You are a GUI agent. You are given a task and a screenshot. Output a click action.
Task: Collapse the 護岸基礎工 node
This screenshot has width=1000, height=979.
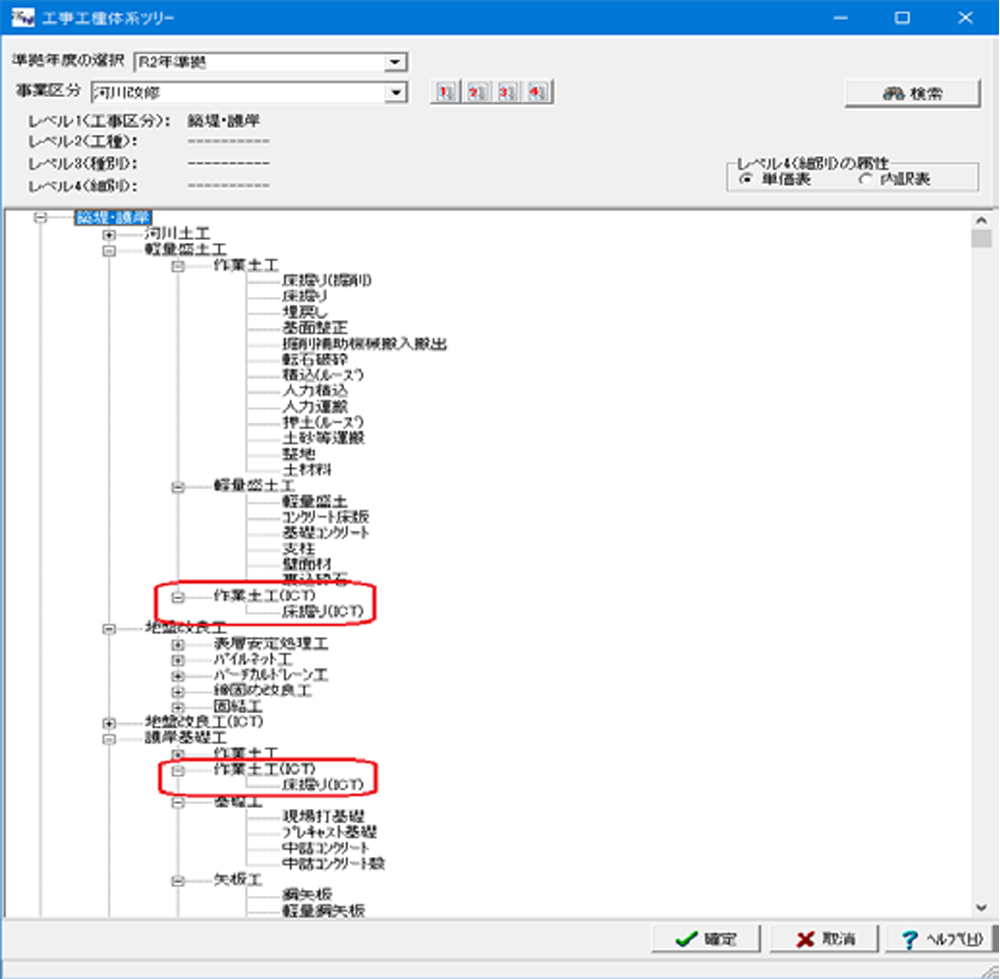(x=109, y=739)
